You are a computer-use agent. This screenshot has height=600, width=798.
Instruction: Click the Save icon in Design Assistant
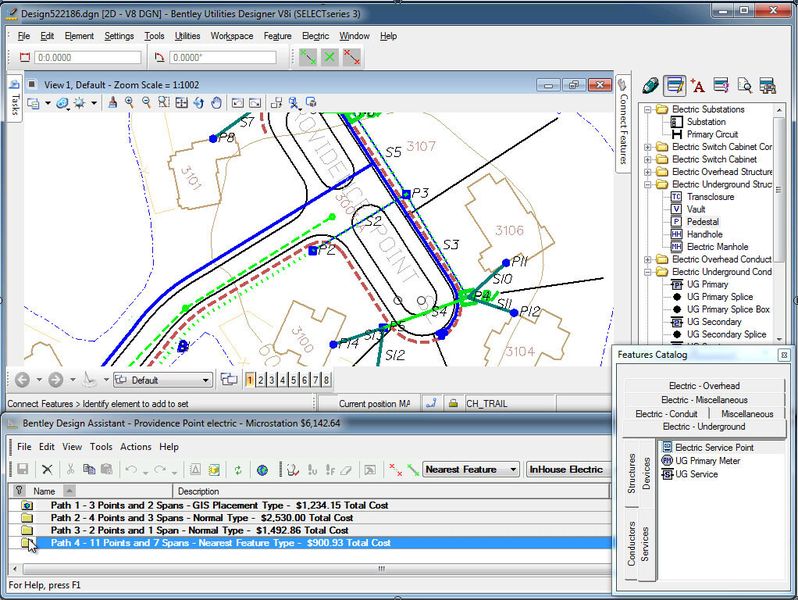click(x=22, y=469)
